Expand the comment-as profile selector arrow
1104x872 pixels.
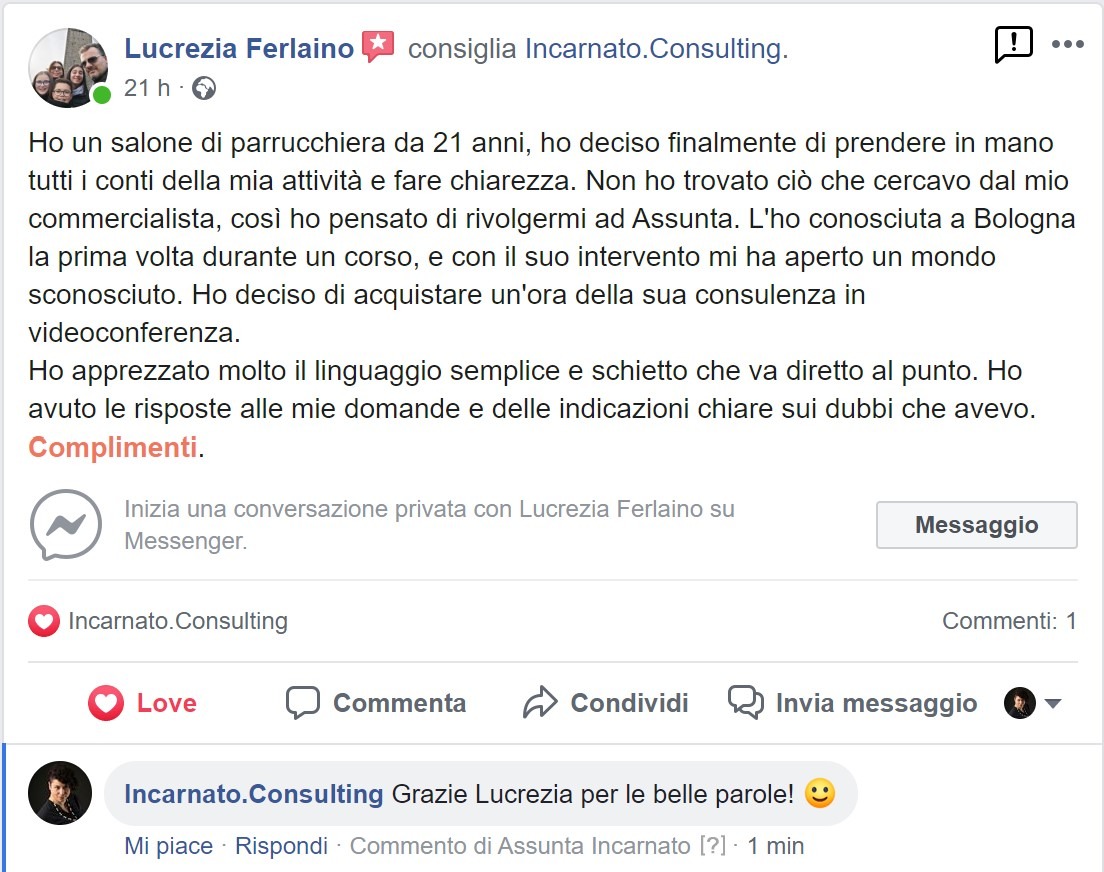[1052, 704]
